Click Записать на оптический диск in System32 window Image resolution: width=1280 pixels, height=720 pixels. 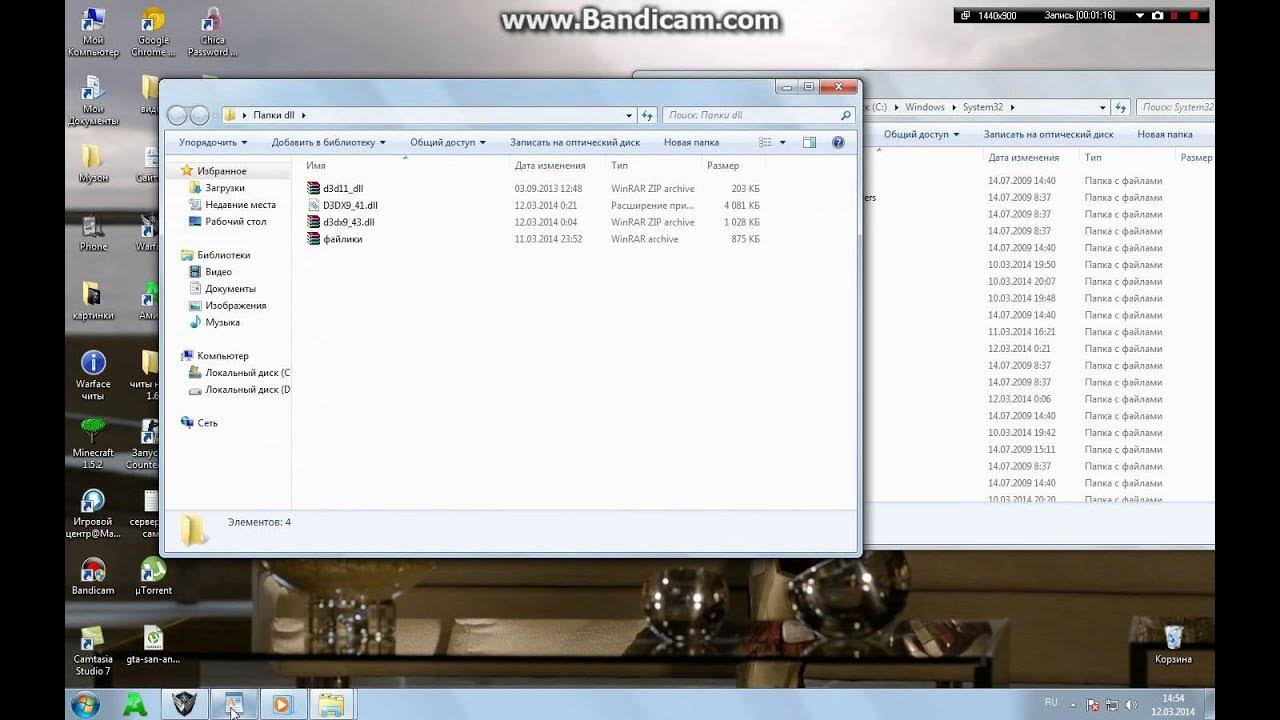(1048, 134)
